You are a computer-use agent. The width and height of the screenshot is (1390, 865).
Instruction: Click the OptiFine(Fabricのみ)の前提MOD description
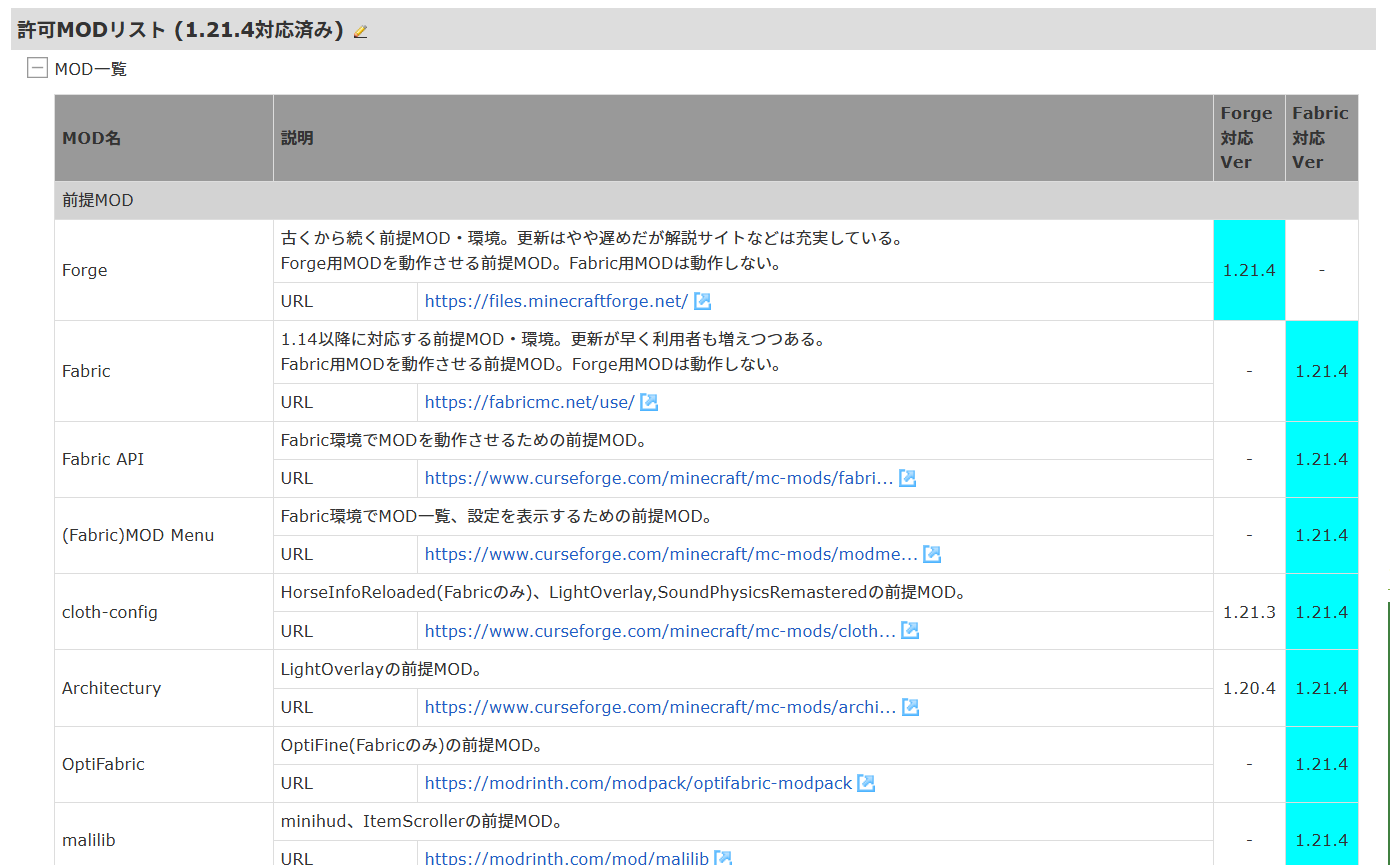[x=412, y=745]
